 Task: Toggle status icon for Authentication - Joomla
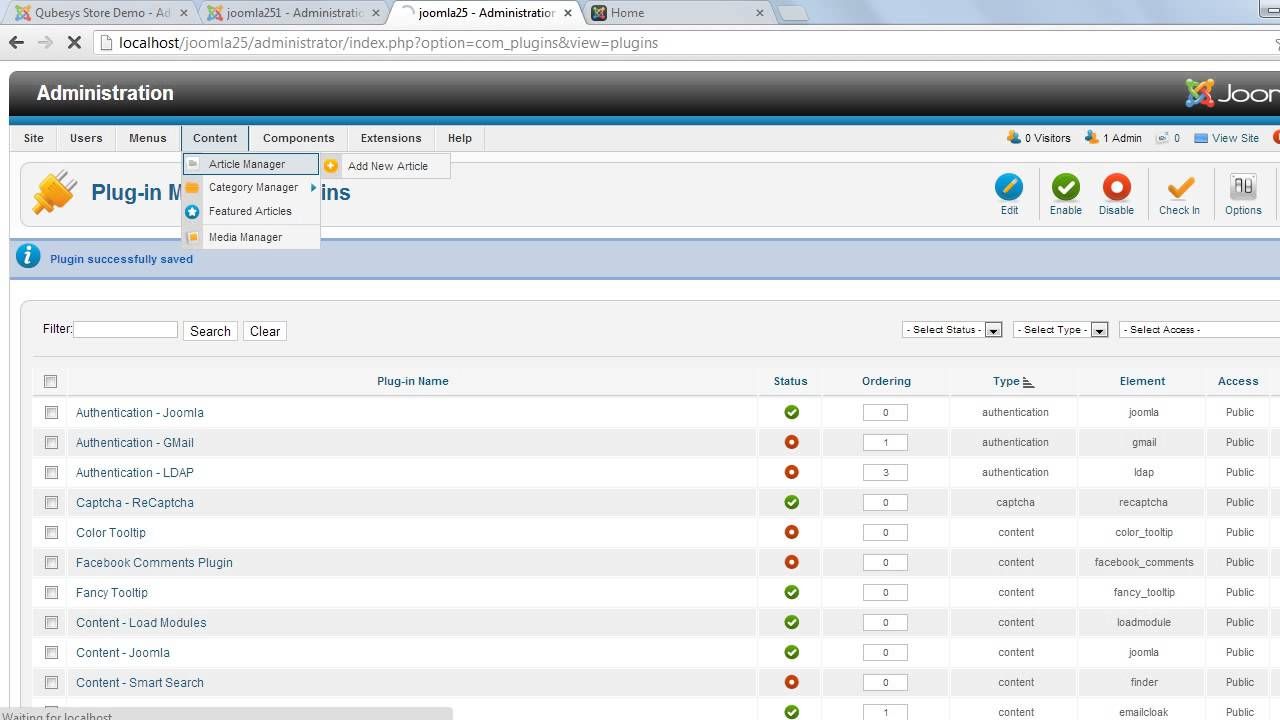click(791, 412)
